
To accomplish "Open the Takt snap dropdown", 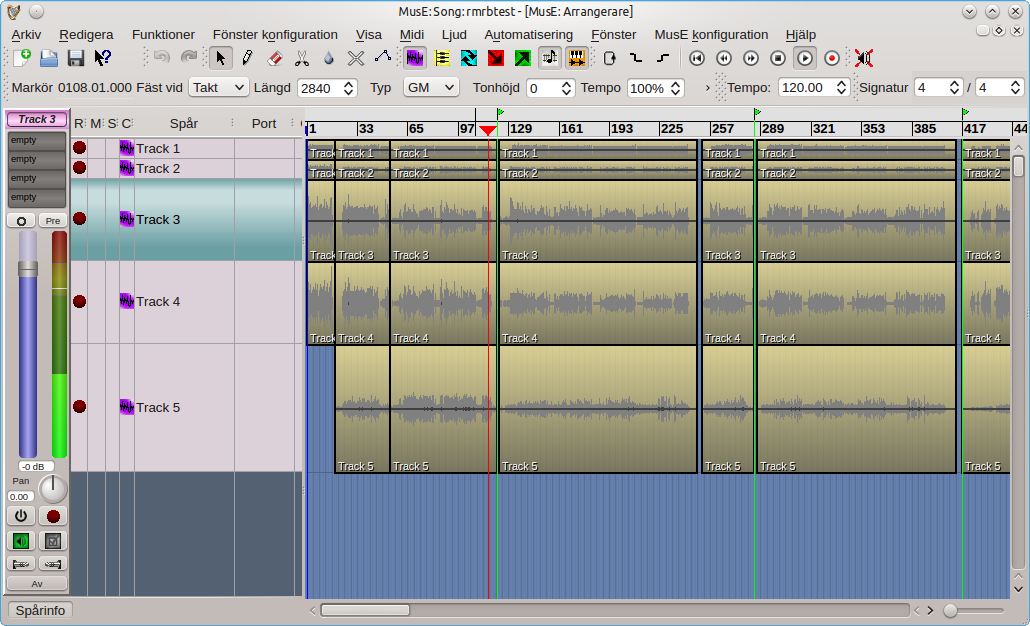I will click(x=219, y=88).
